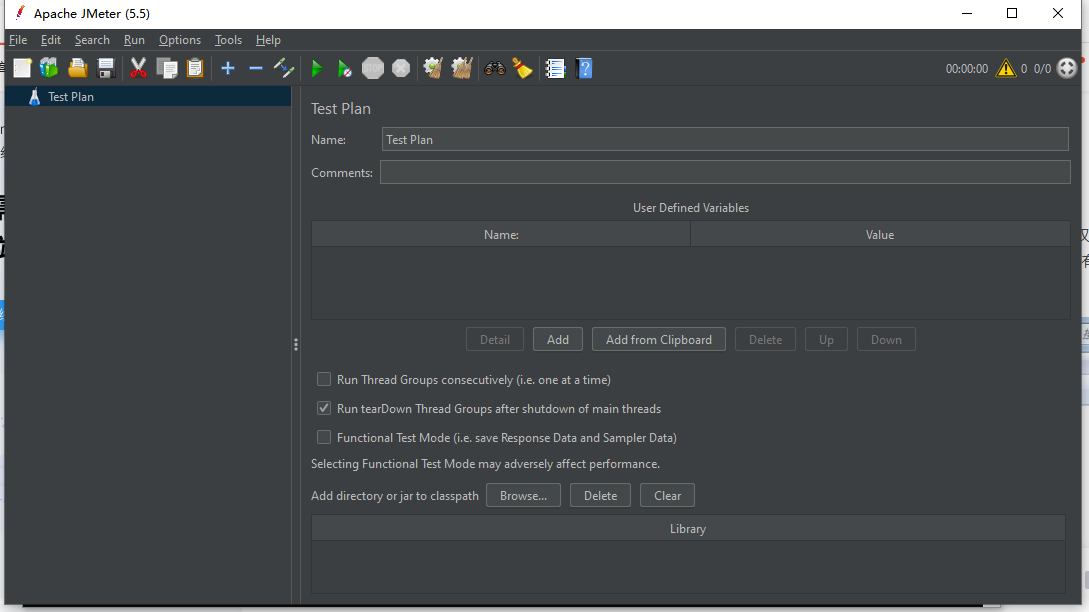This screenshot has width=1089, height=612.
Task: Uncheck Run tearDown Thread Groups checkbox
Action: tap(324, 408)
